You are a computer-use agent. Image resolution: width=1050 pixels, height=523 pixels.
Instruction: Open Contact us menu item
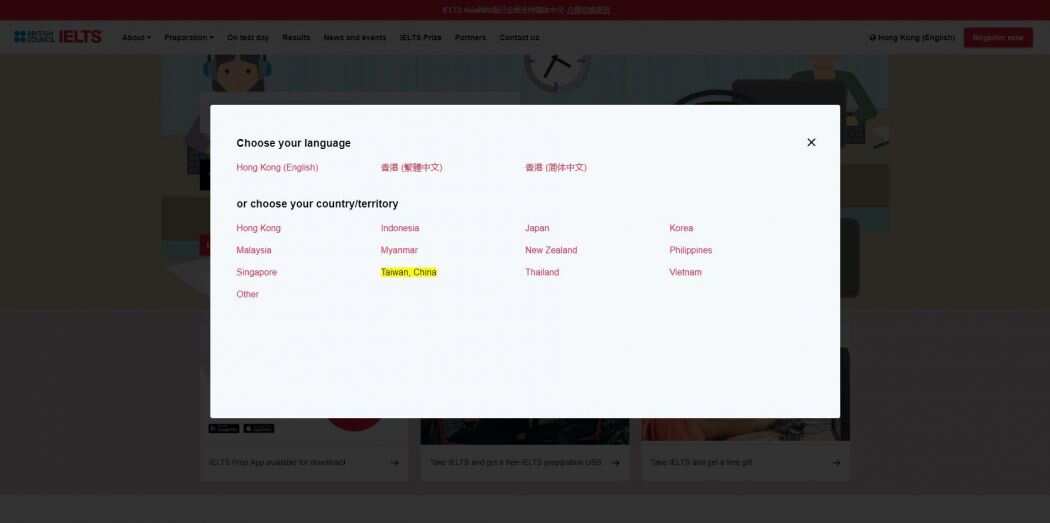(519, 38)
